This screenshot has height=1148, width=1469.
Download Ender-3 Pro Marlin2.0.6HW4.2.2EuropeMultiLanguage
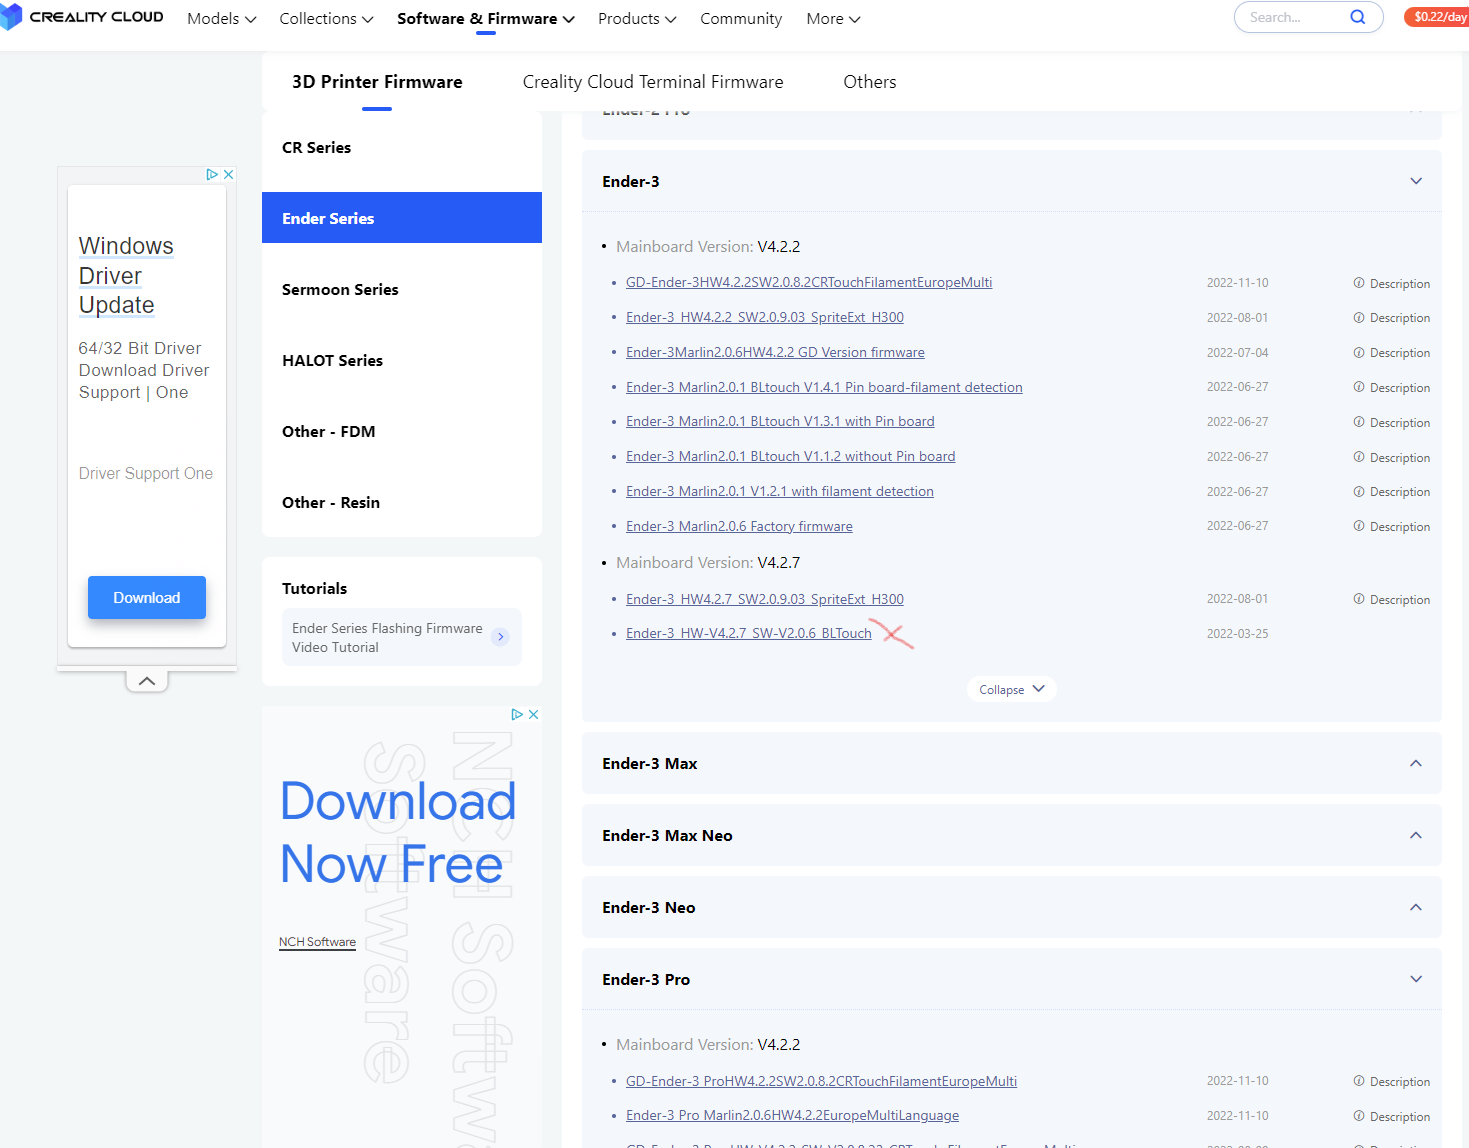pos(792,1116)
